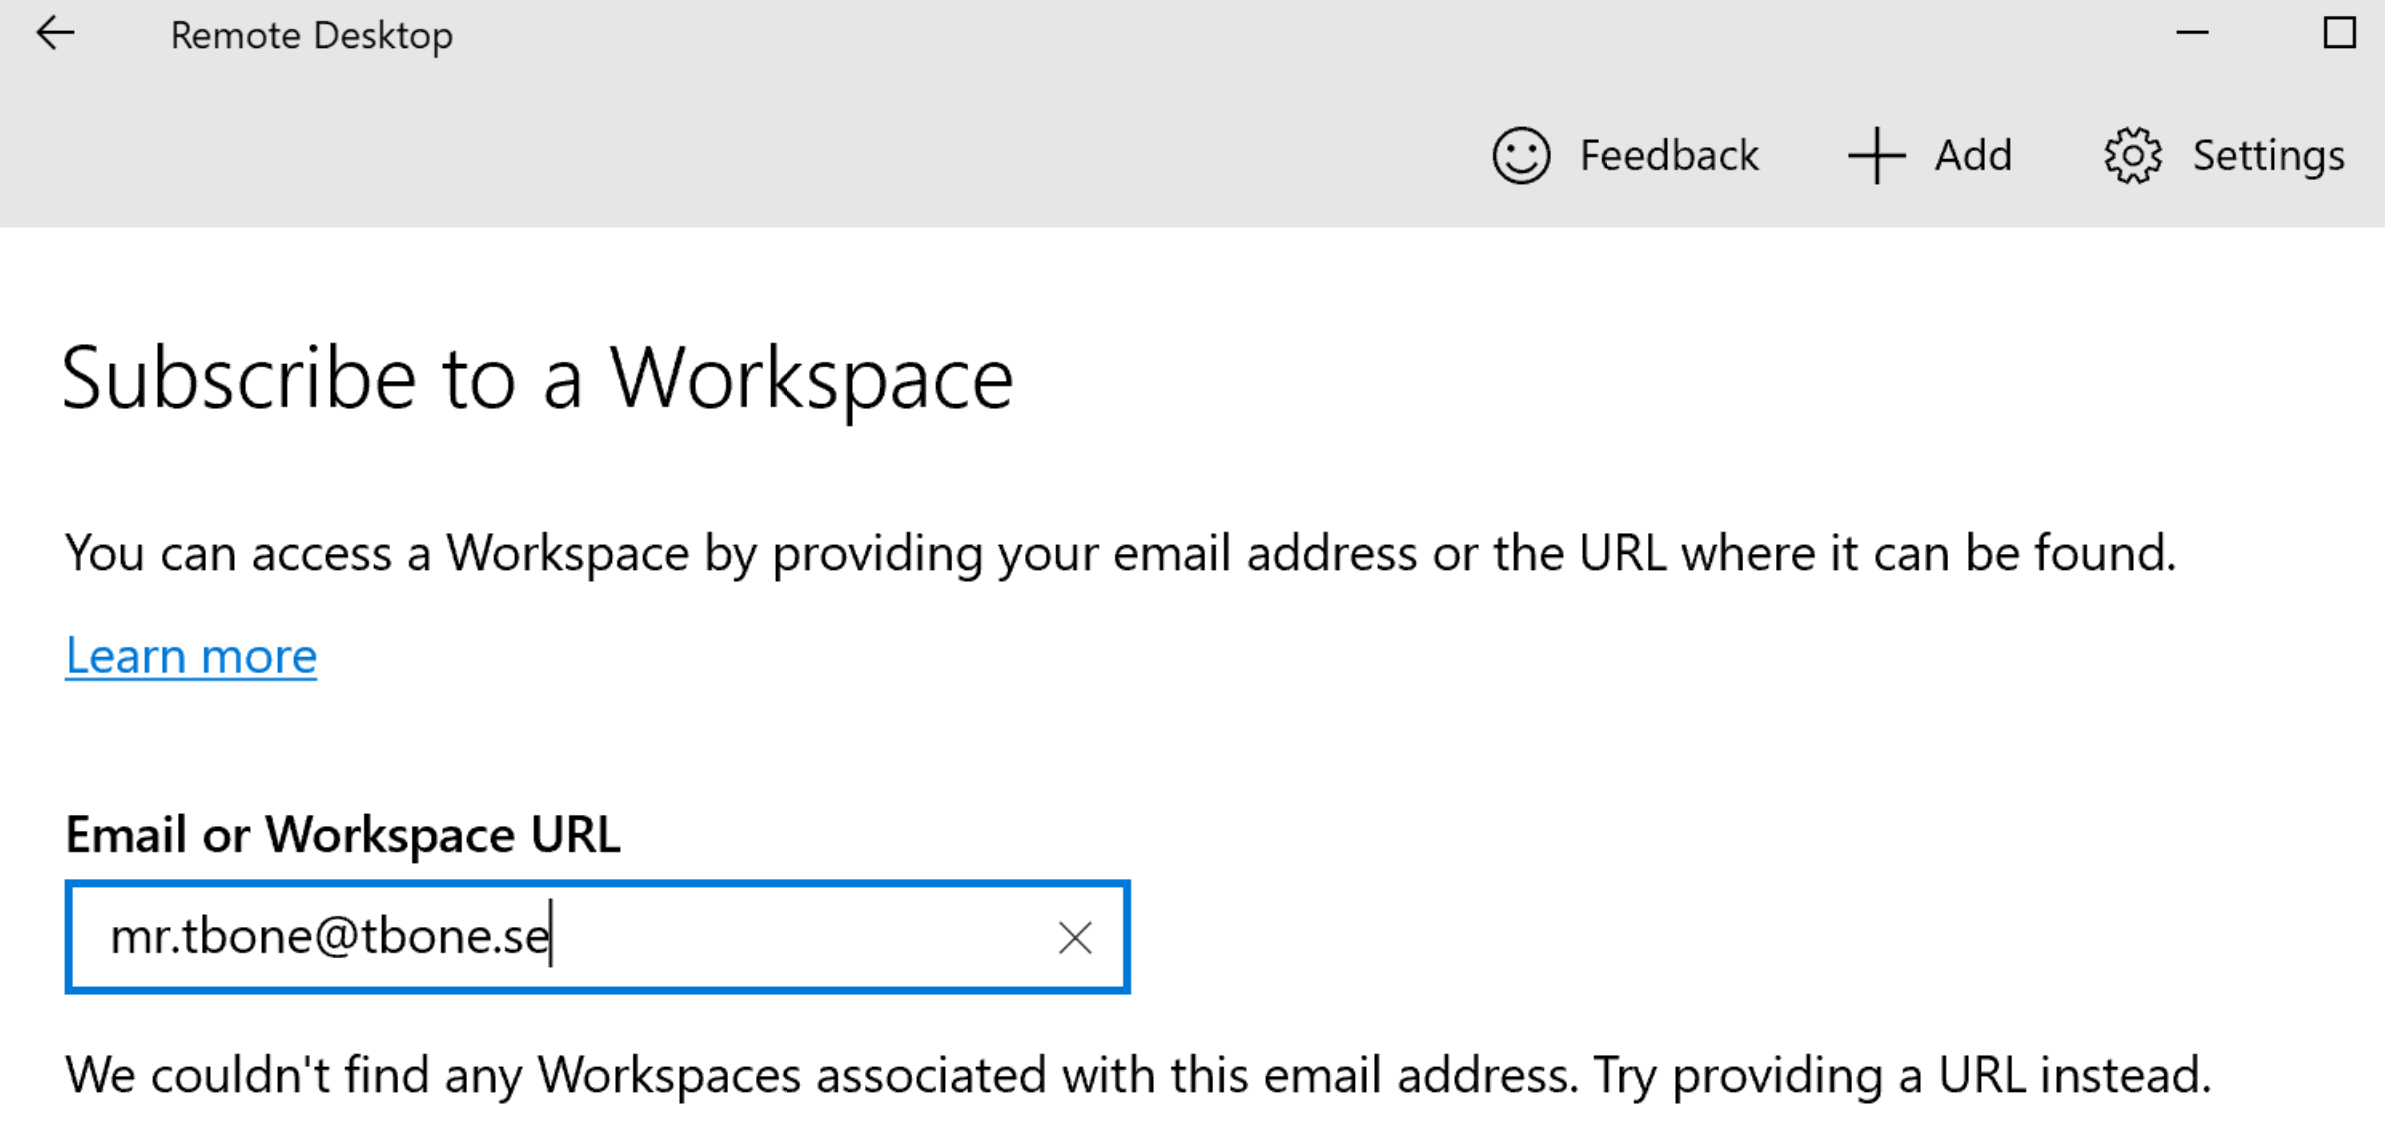Open Settings via the gear icon

point(2132,156)
